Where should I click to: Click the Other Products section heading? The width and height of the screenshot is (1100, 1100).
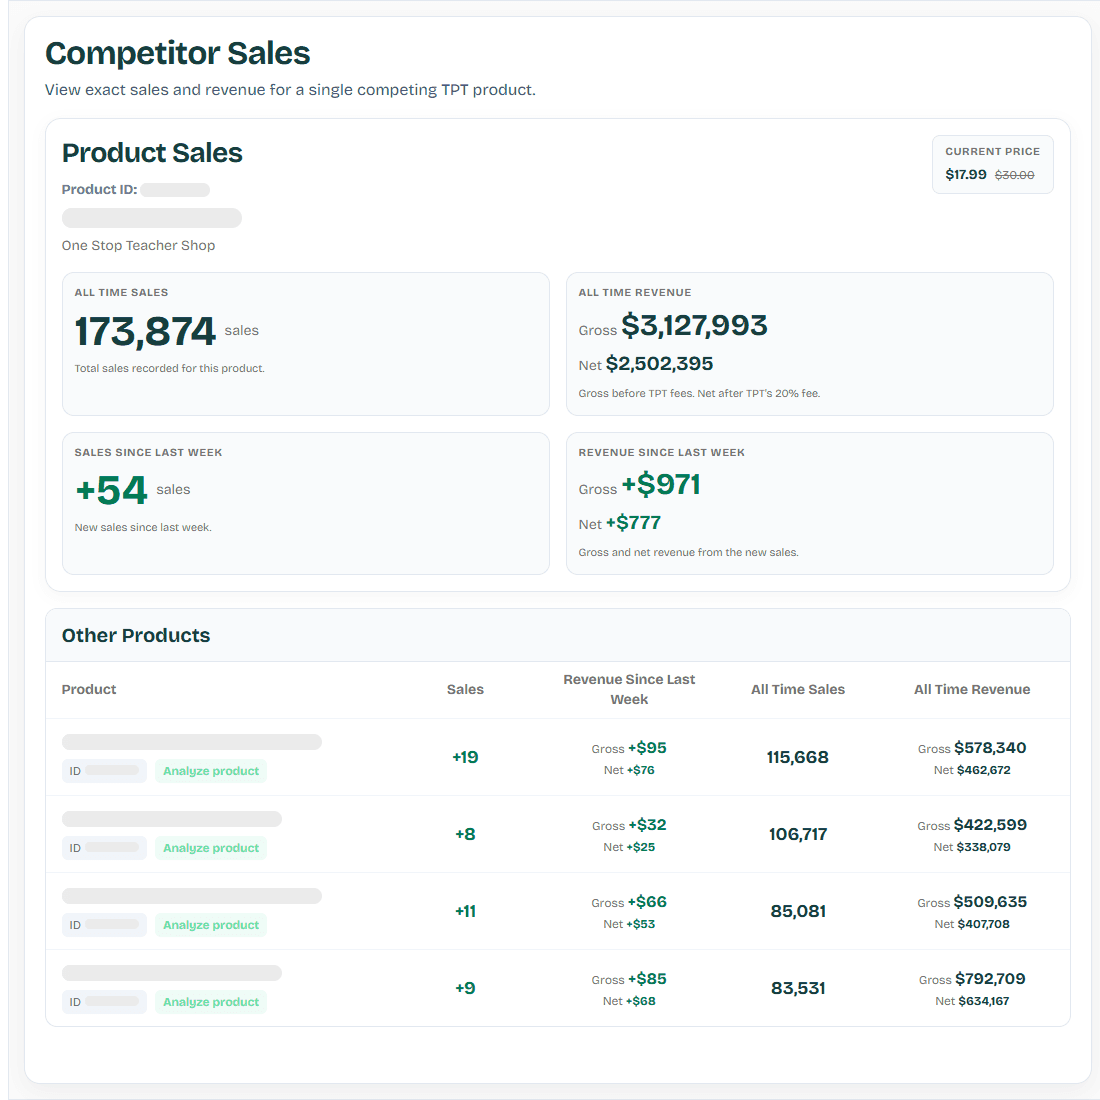point(135,636)
